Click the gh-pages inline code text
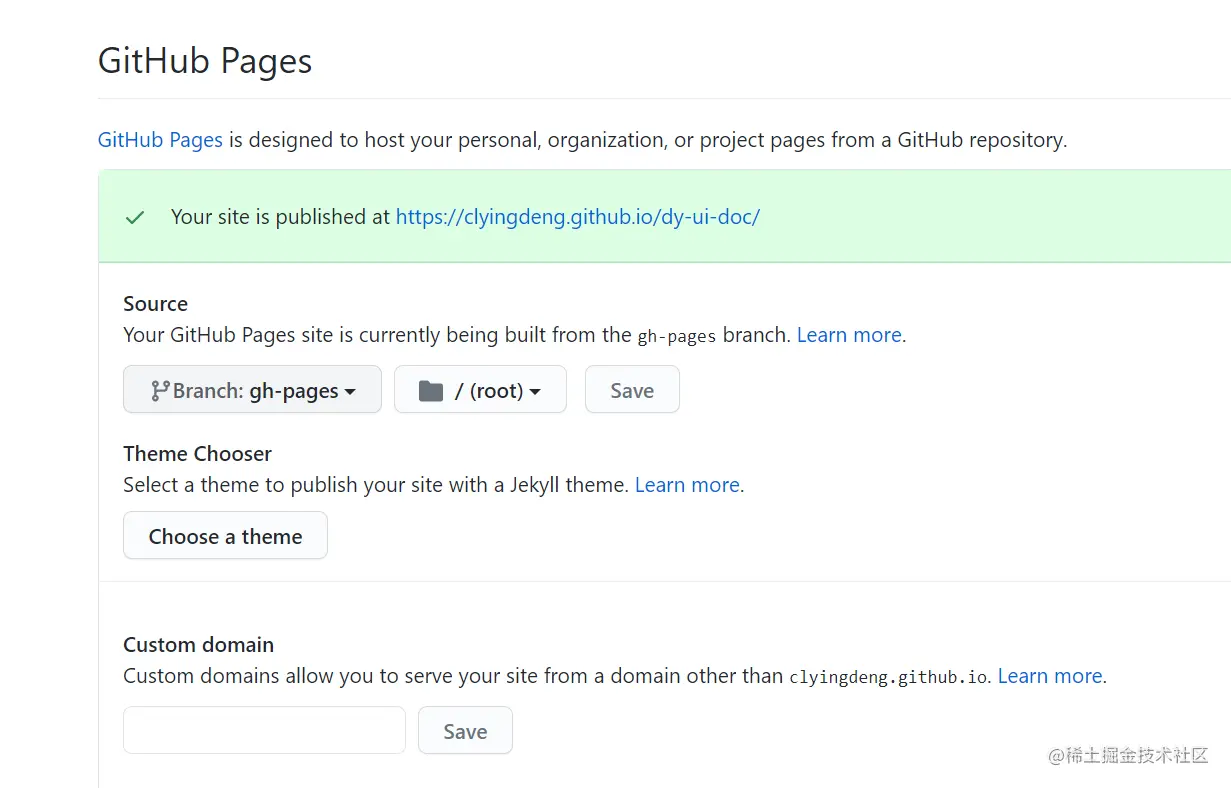 (x=677, y=336)
